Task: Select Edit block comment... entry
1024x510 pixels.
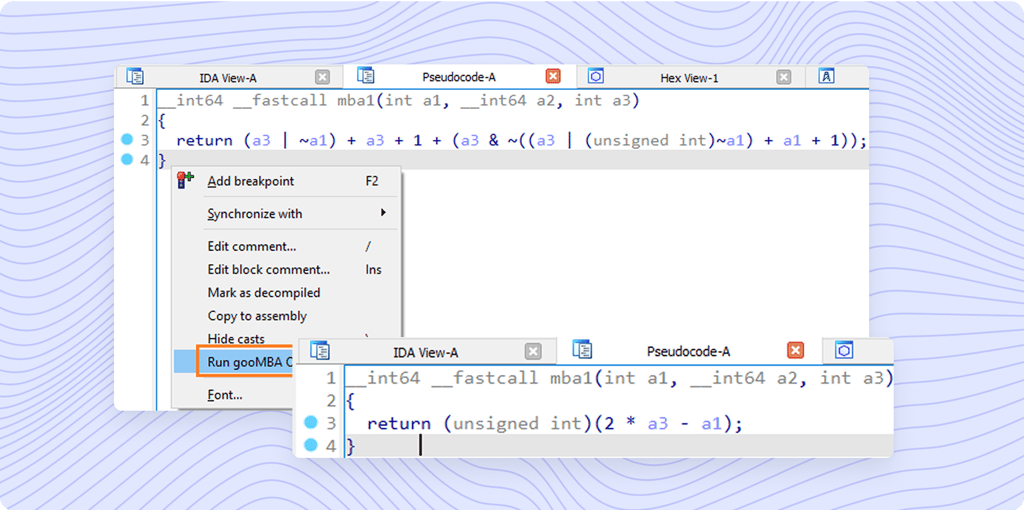Action: (287, 270)
